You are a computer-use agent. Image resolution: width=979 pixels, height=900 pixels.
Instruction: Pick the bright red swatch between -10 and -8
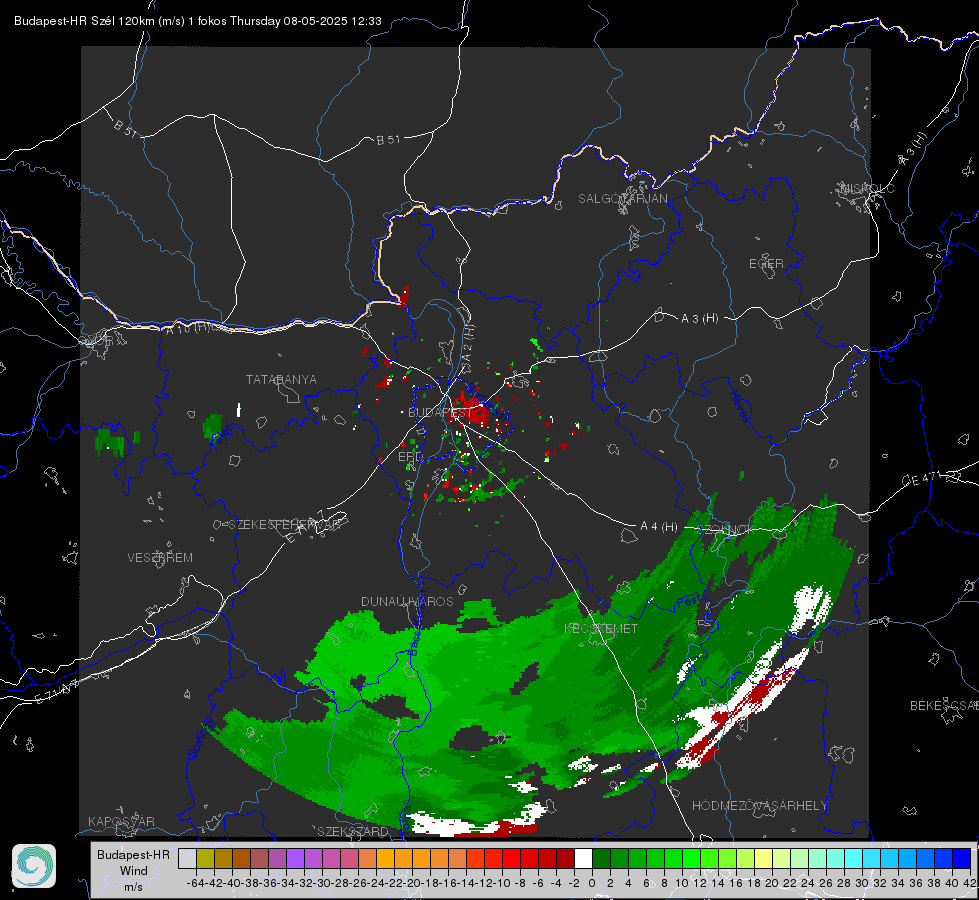click(511, 859)
